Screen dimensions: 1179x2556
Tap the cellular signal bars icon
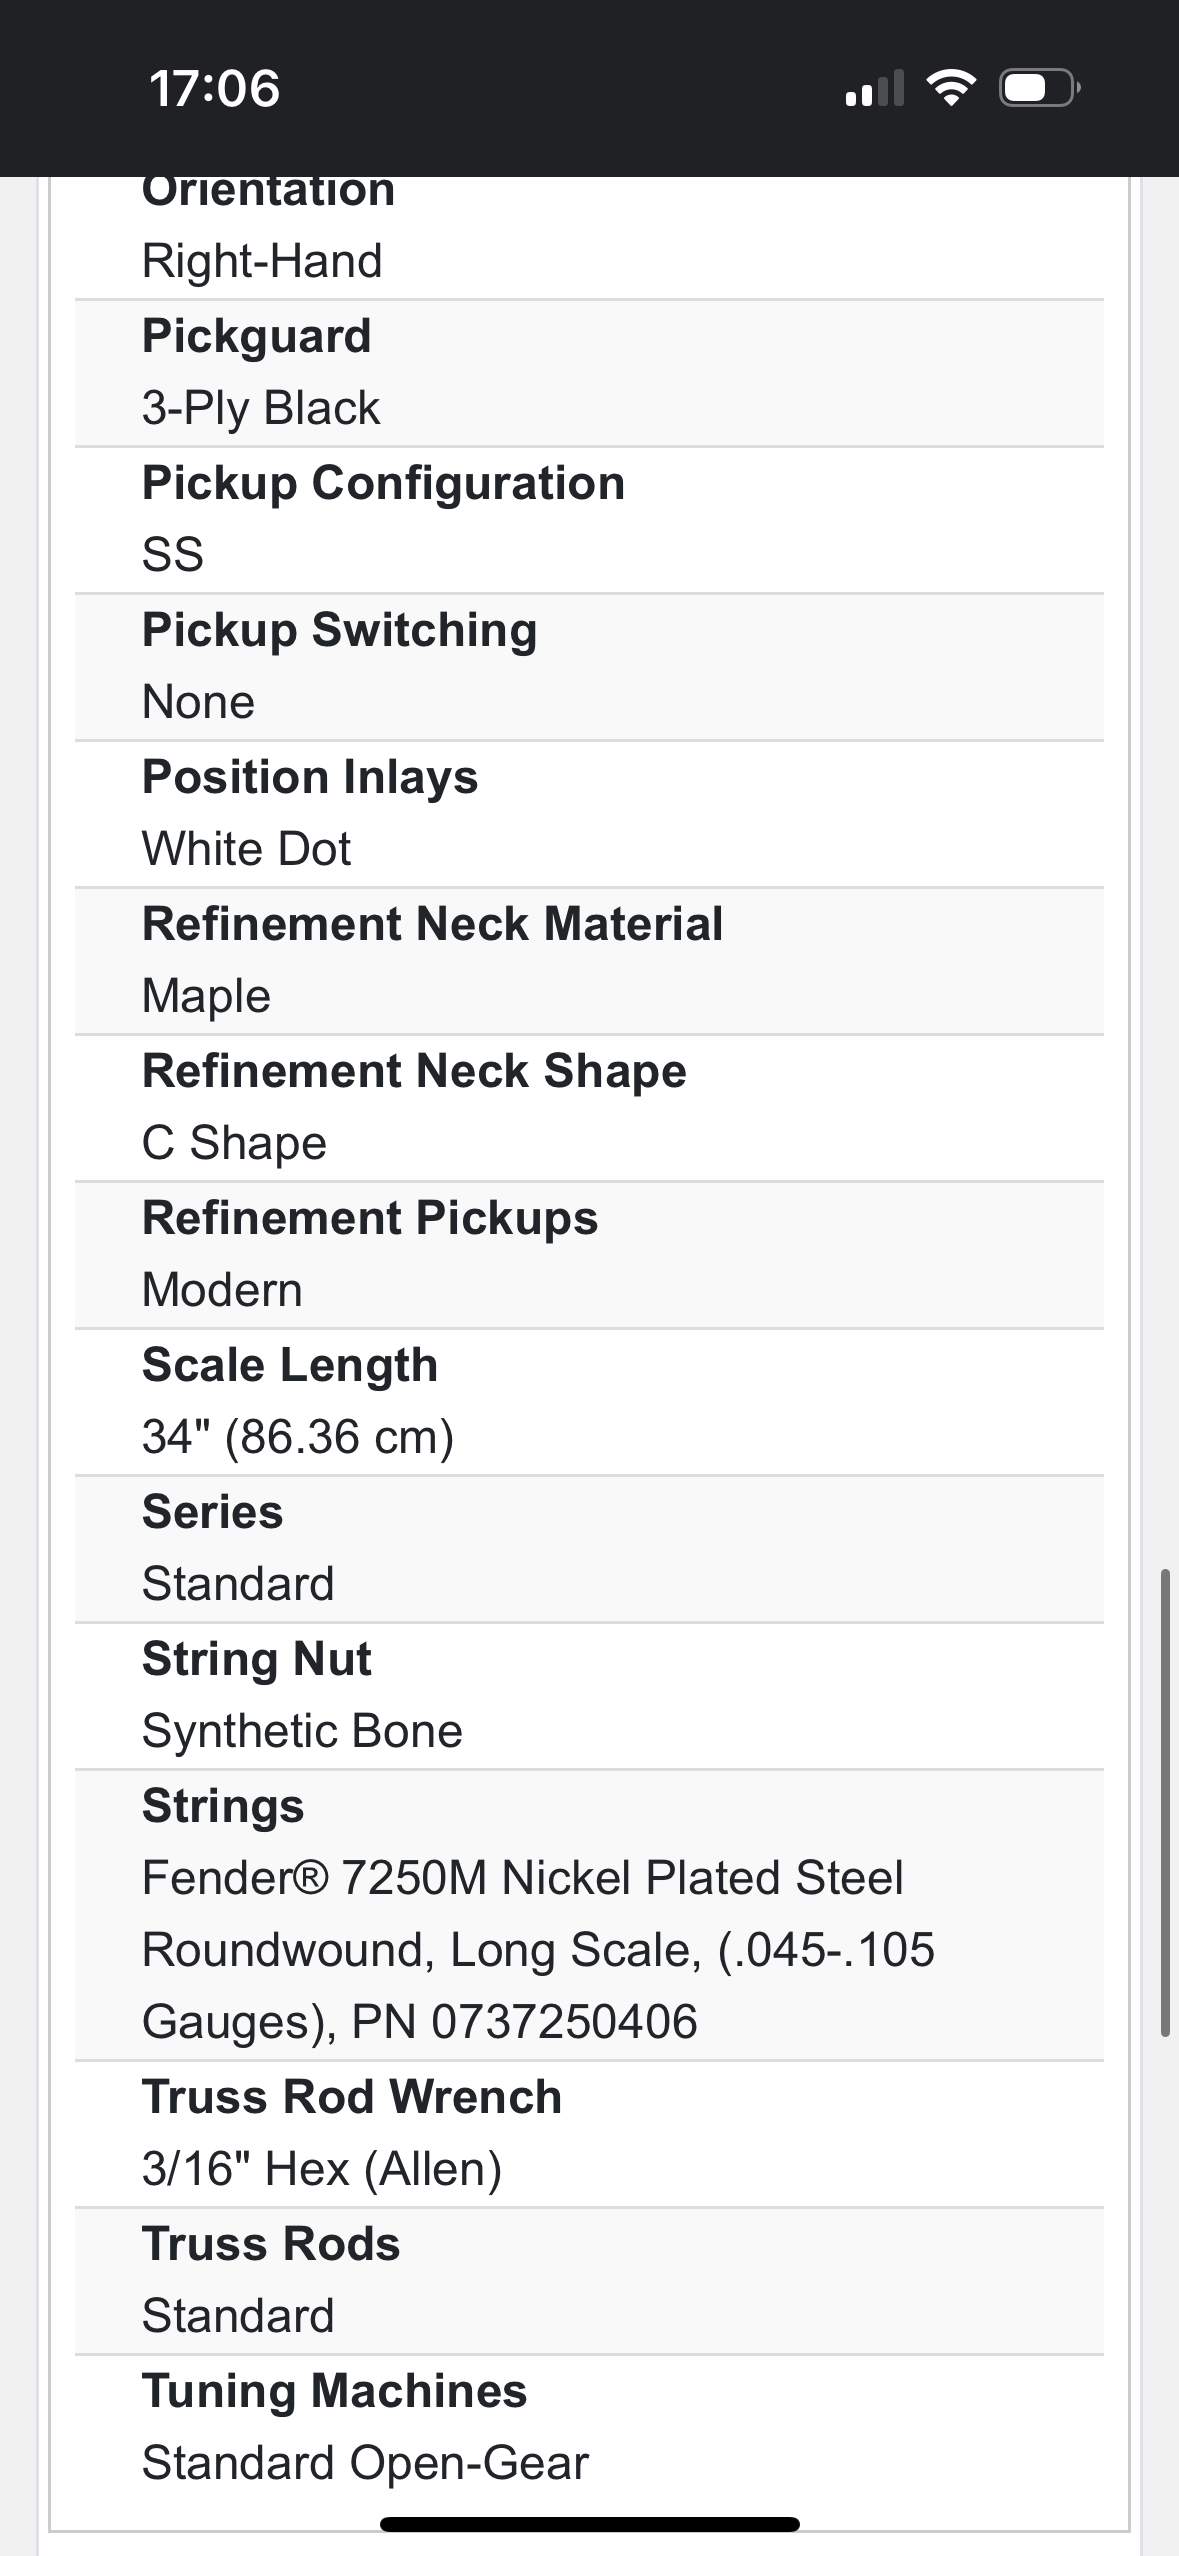click(x=874, y=88)
